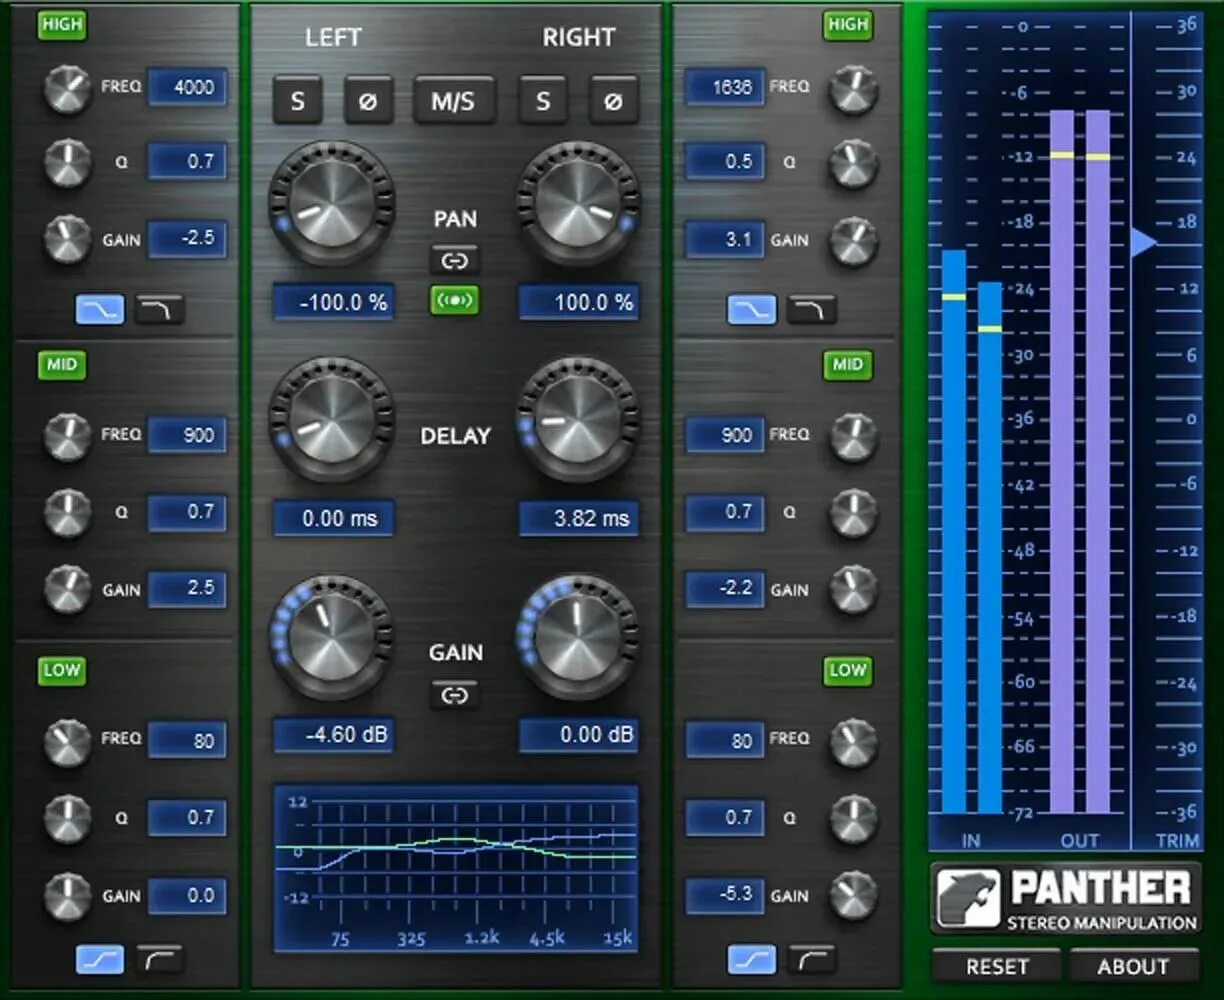
Task: Click the RIGHT GAIN large knob
Action: coord(578,636)
